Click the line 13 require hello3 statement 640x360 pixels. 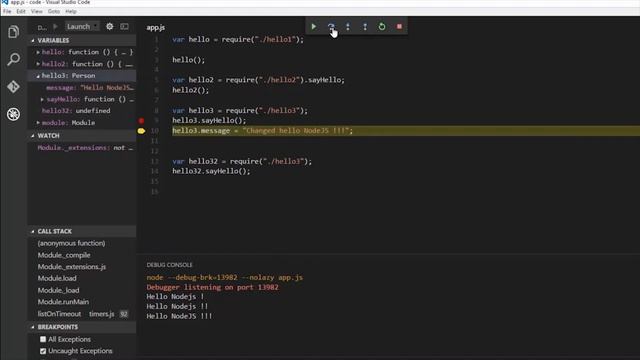[242, 161]
